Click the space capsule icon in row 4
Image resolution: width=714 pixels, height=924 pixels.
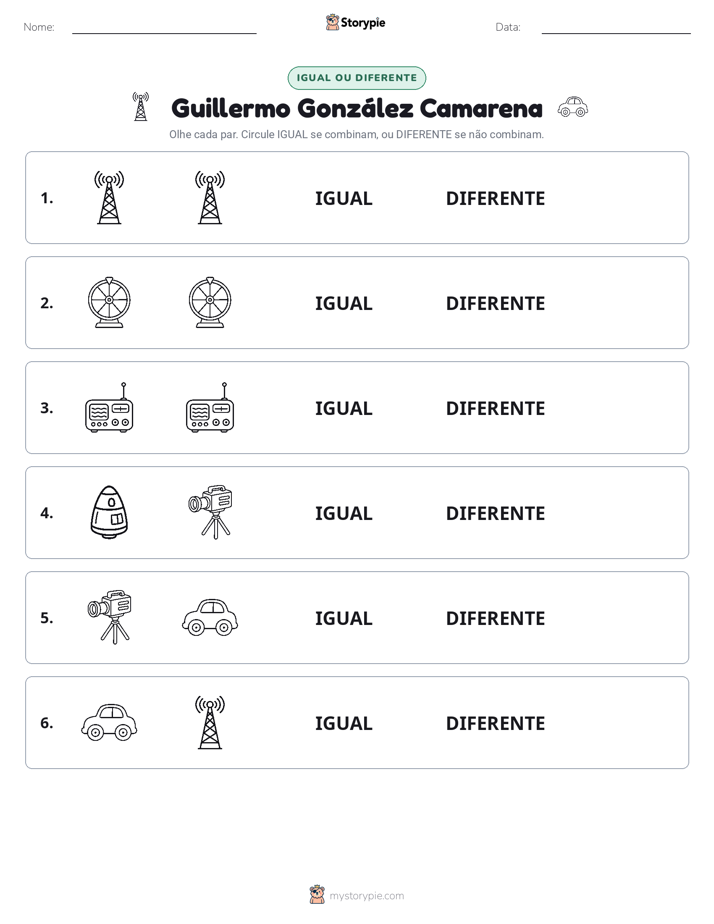tap(109, 512)
